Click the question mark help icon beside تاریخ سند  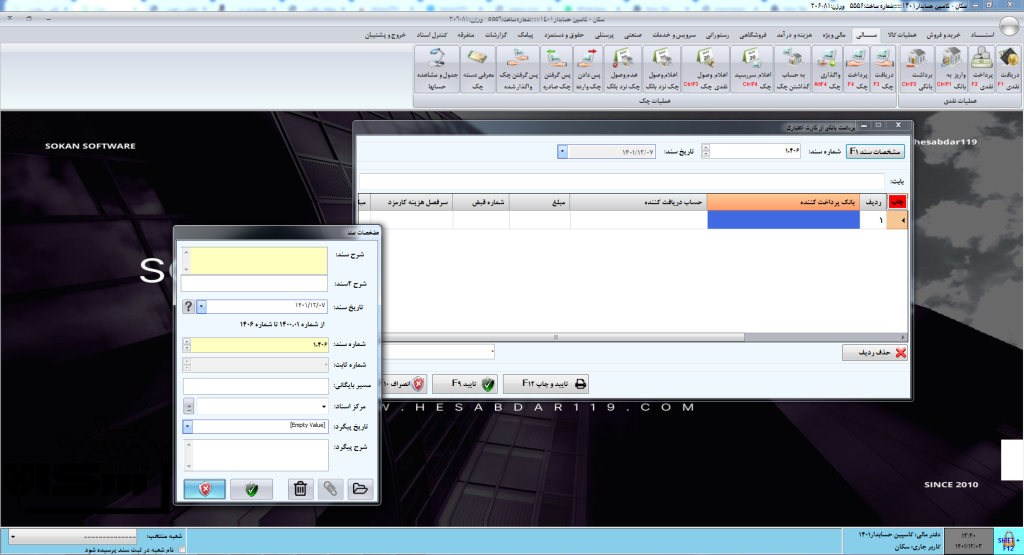tap(188, 306)
